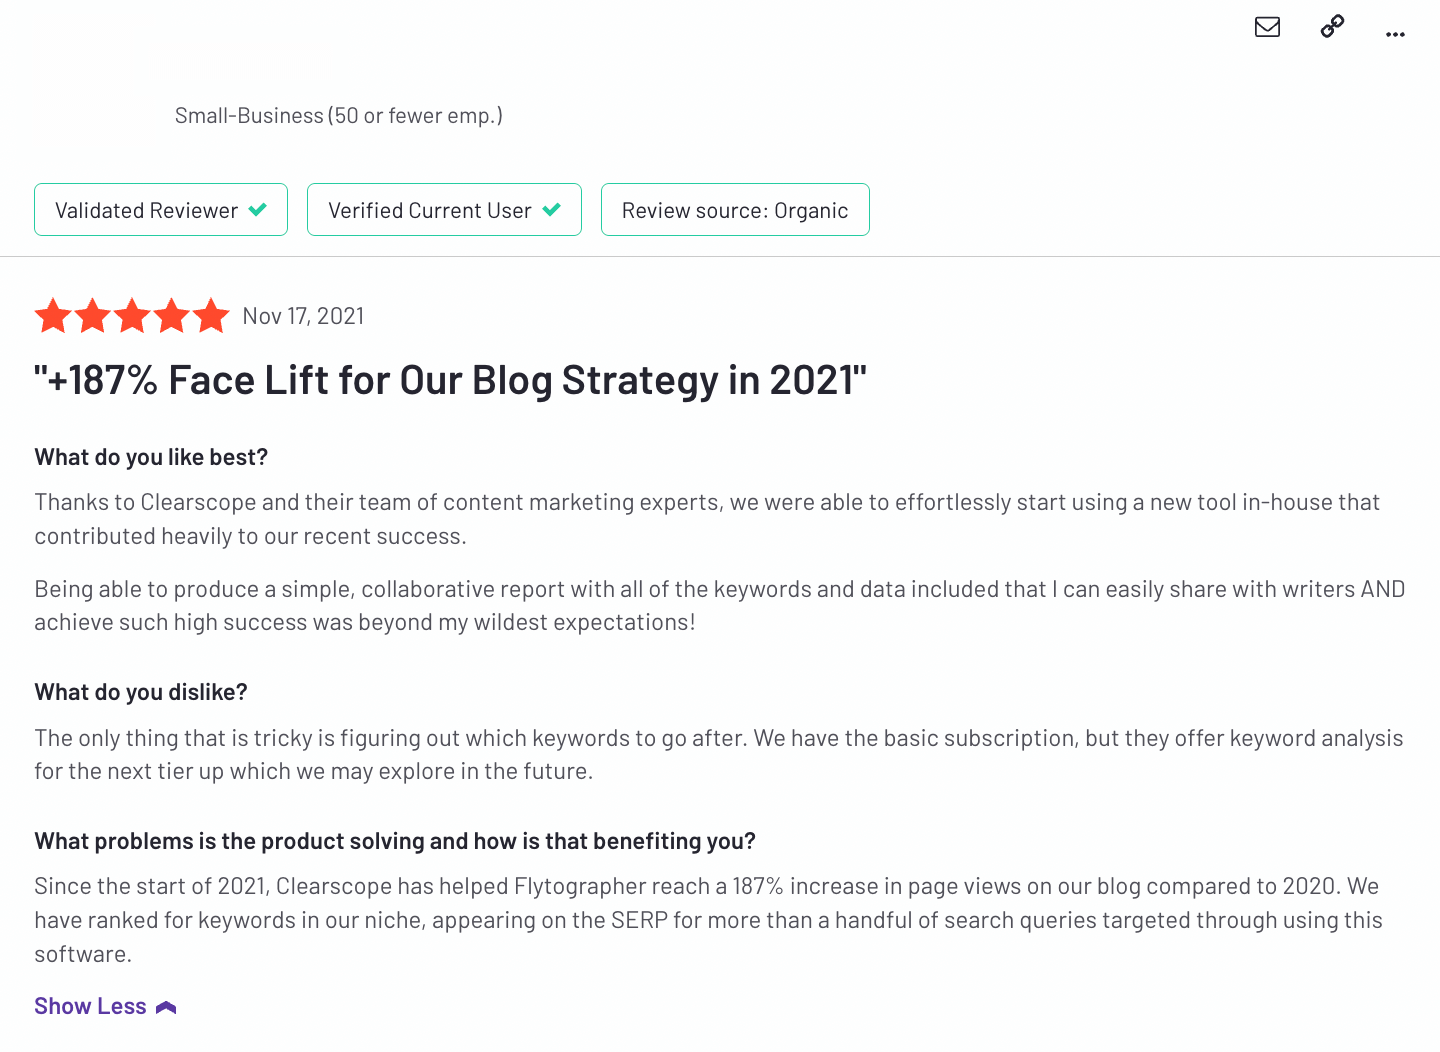Click the fourth rating star
Image resolution: width=1440 pixels, height=1052 pixels.
coord(172,316)
